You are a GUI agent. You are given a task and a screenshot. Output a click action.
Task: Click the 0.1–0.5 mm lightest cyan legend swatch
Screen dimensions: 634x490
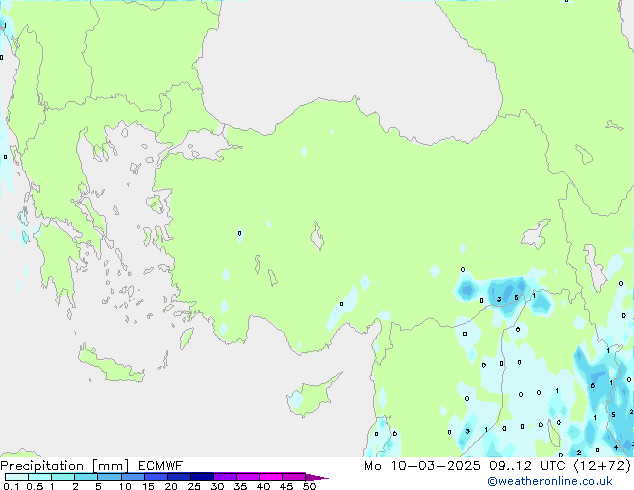point(17,477)
